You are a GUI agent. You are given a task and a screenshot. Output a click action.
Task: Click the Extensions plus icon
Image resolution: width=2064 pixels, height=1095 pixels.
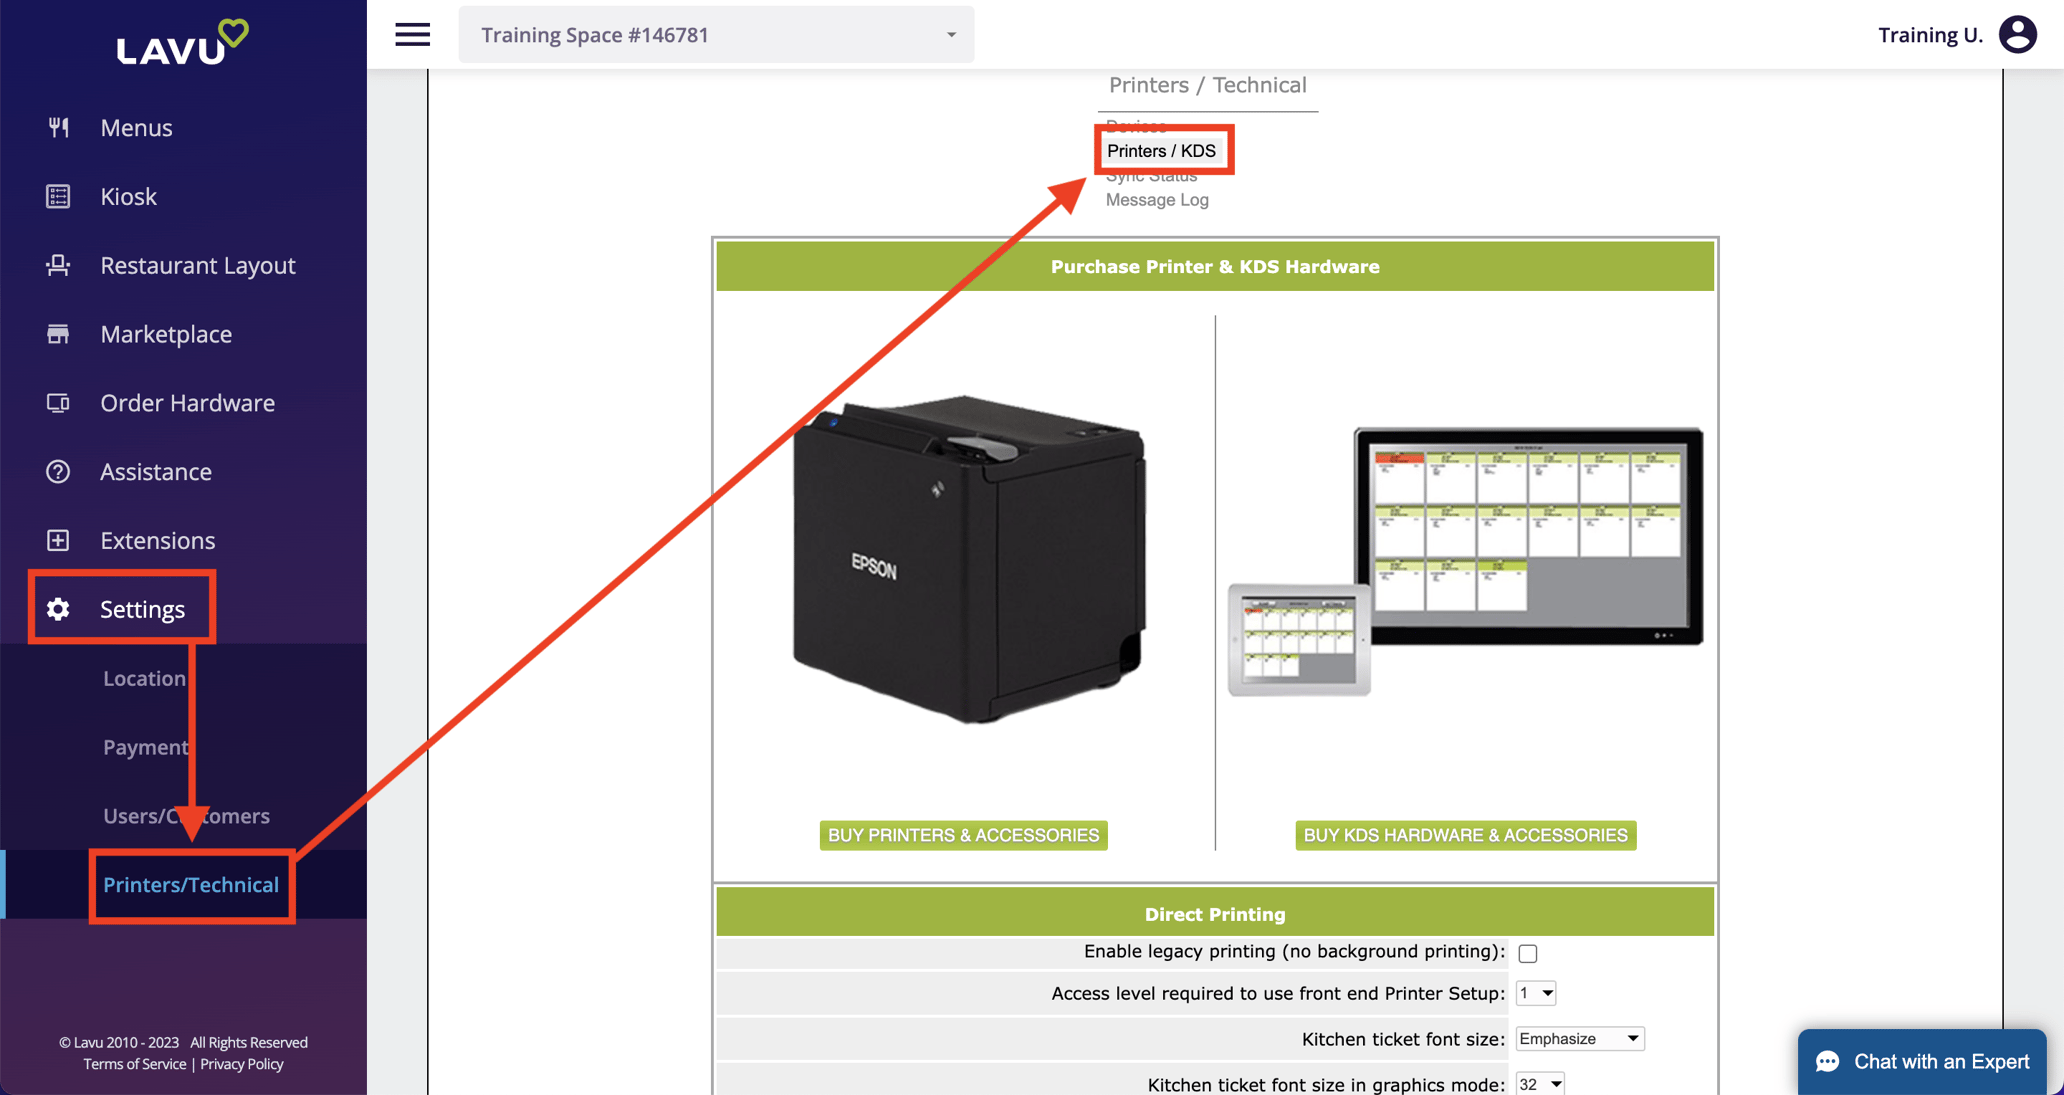58,540
